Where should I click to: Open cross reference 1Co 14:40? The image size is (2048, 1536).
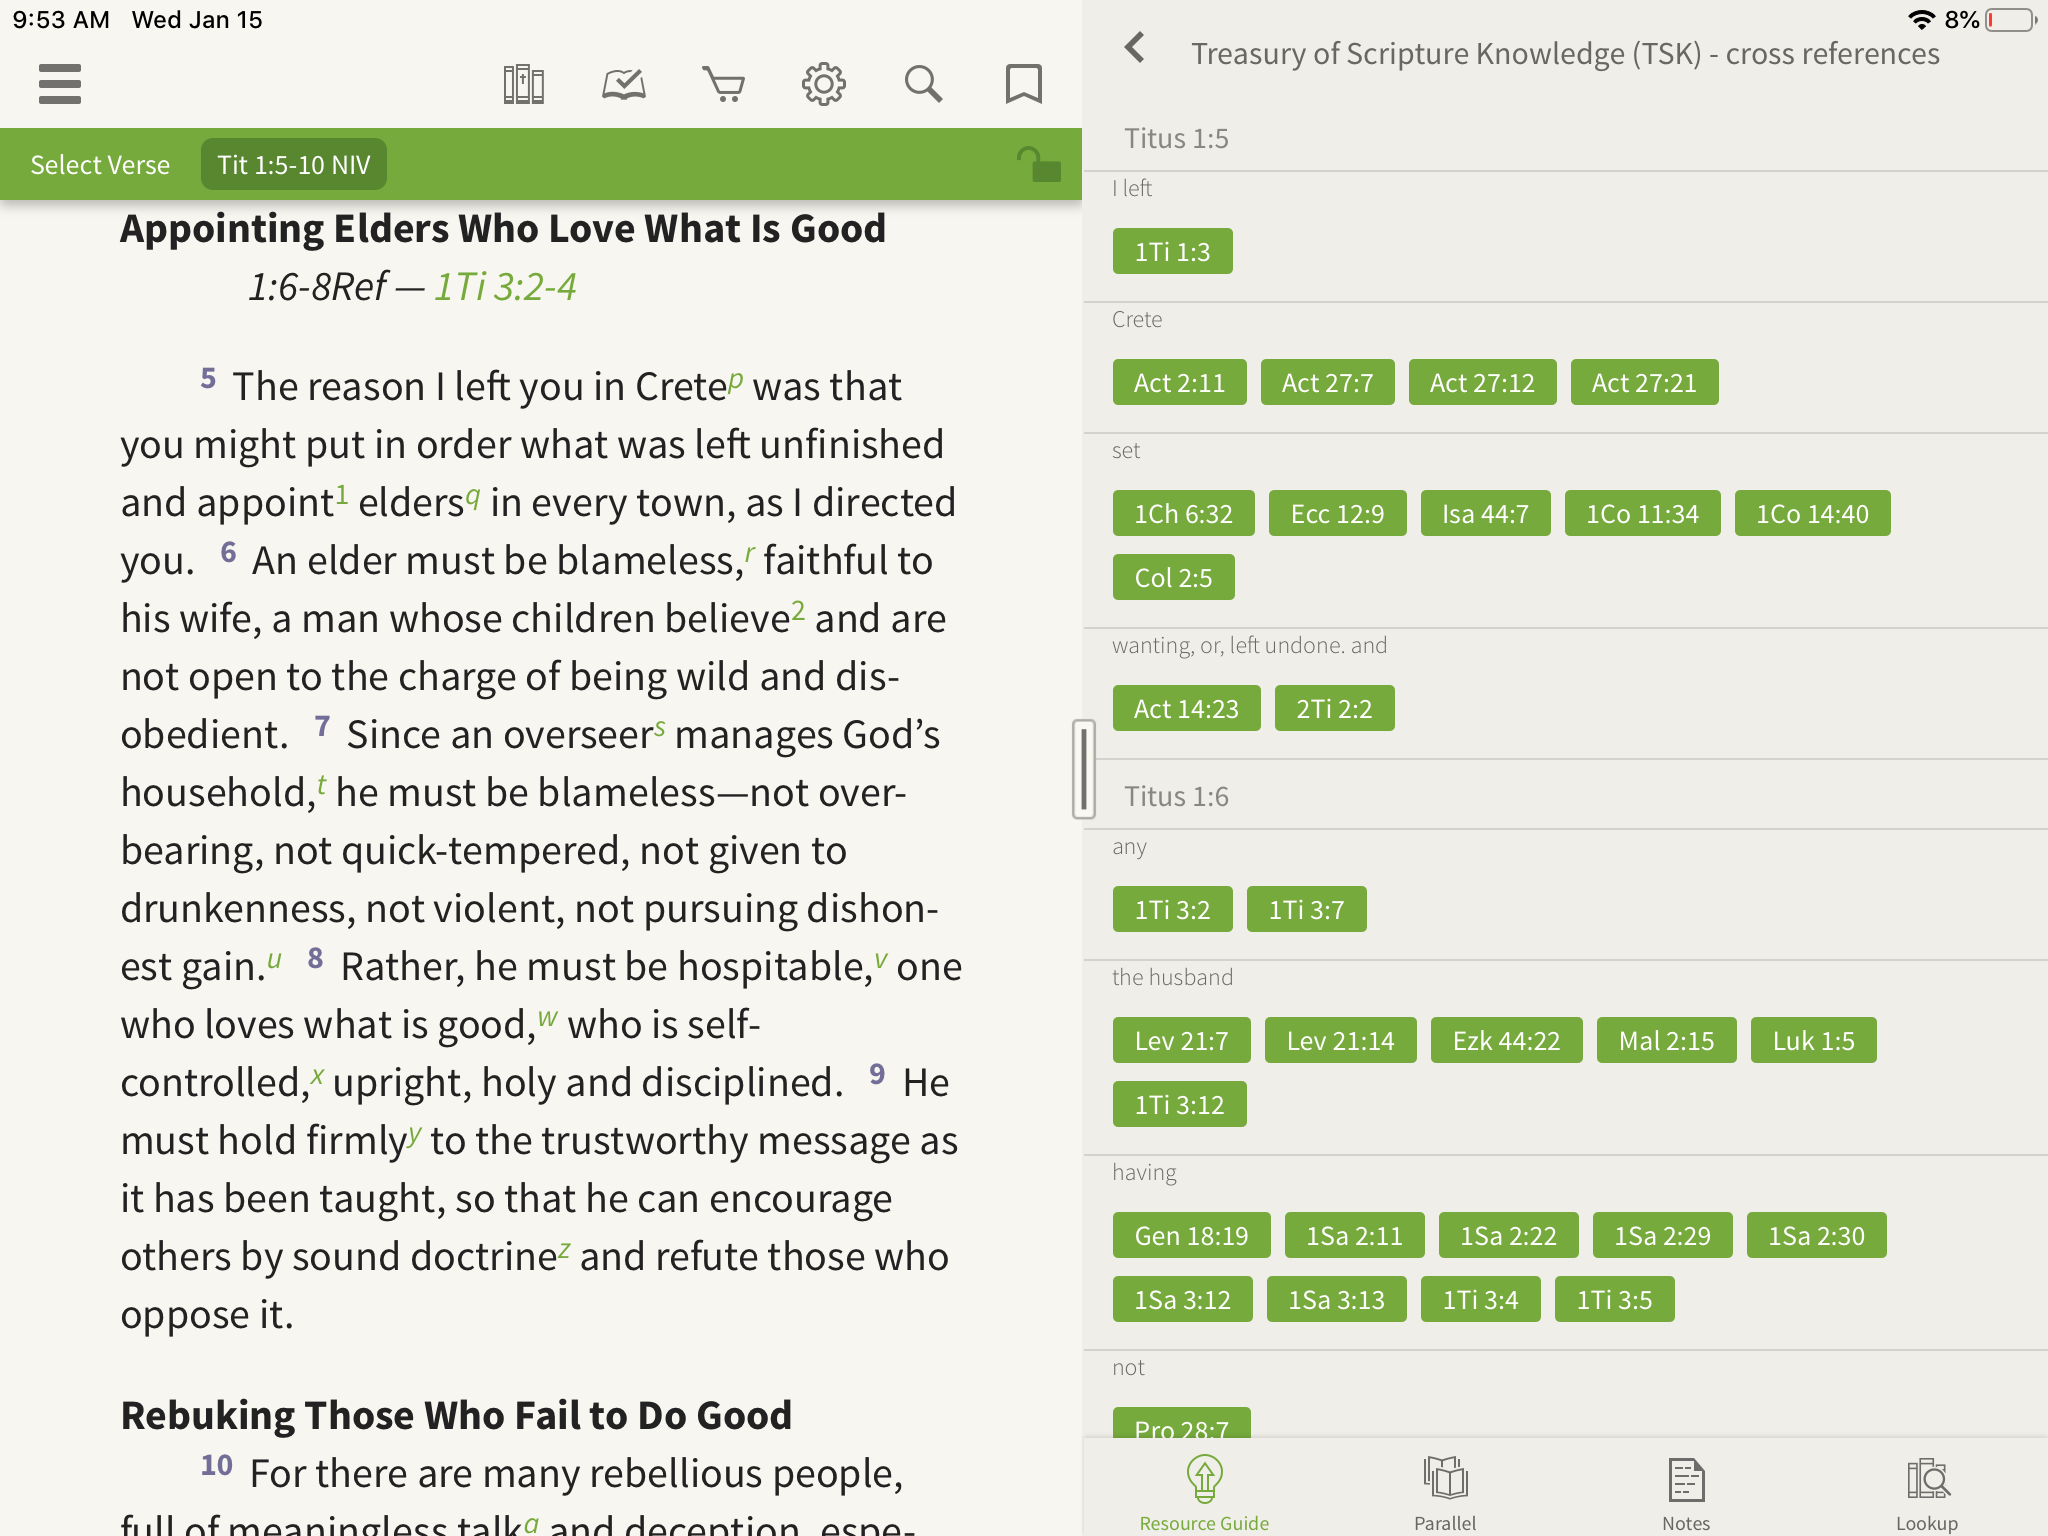point(1812,513)
